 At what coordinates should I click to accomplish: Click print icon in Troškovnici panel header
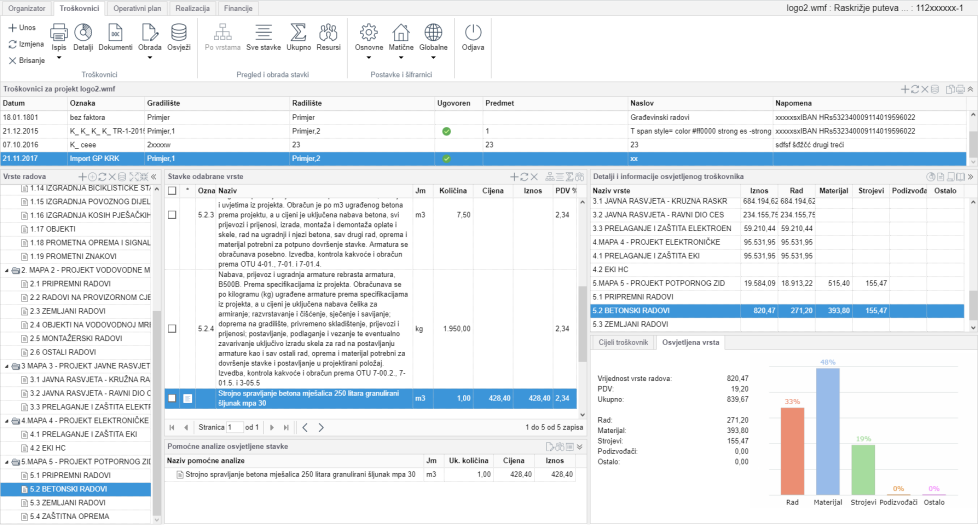(x=960, y=89)
